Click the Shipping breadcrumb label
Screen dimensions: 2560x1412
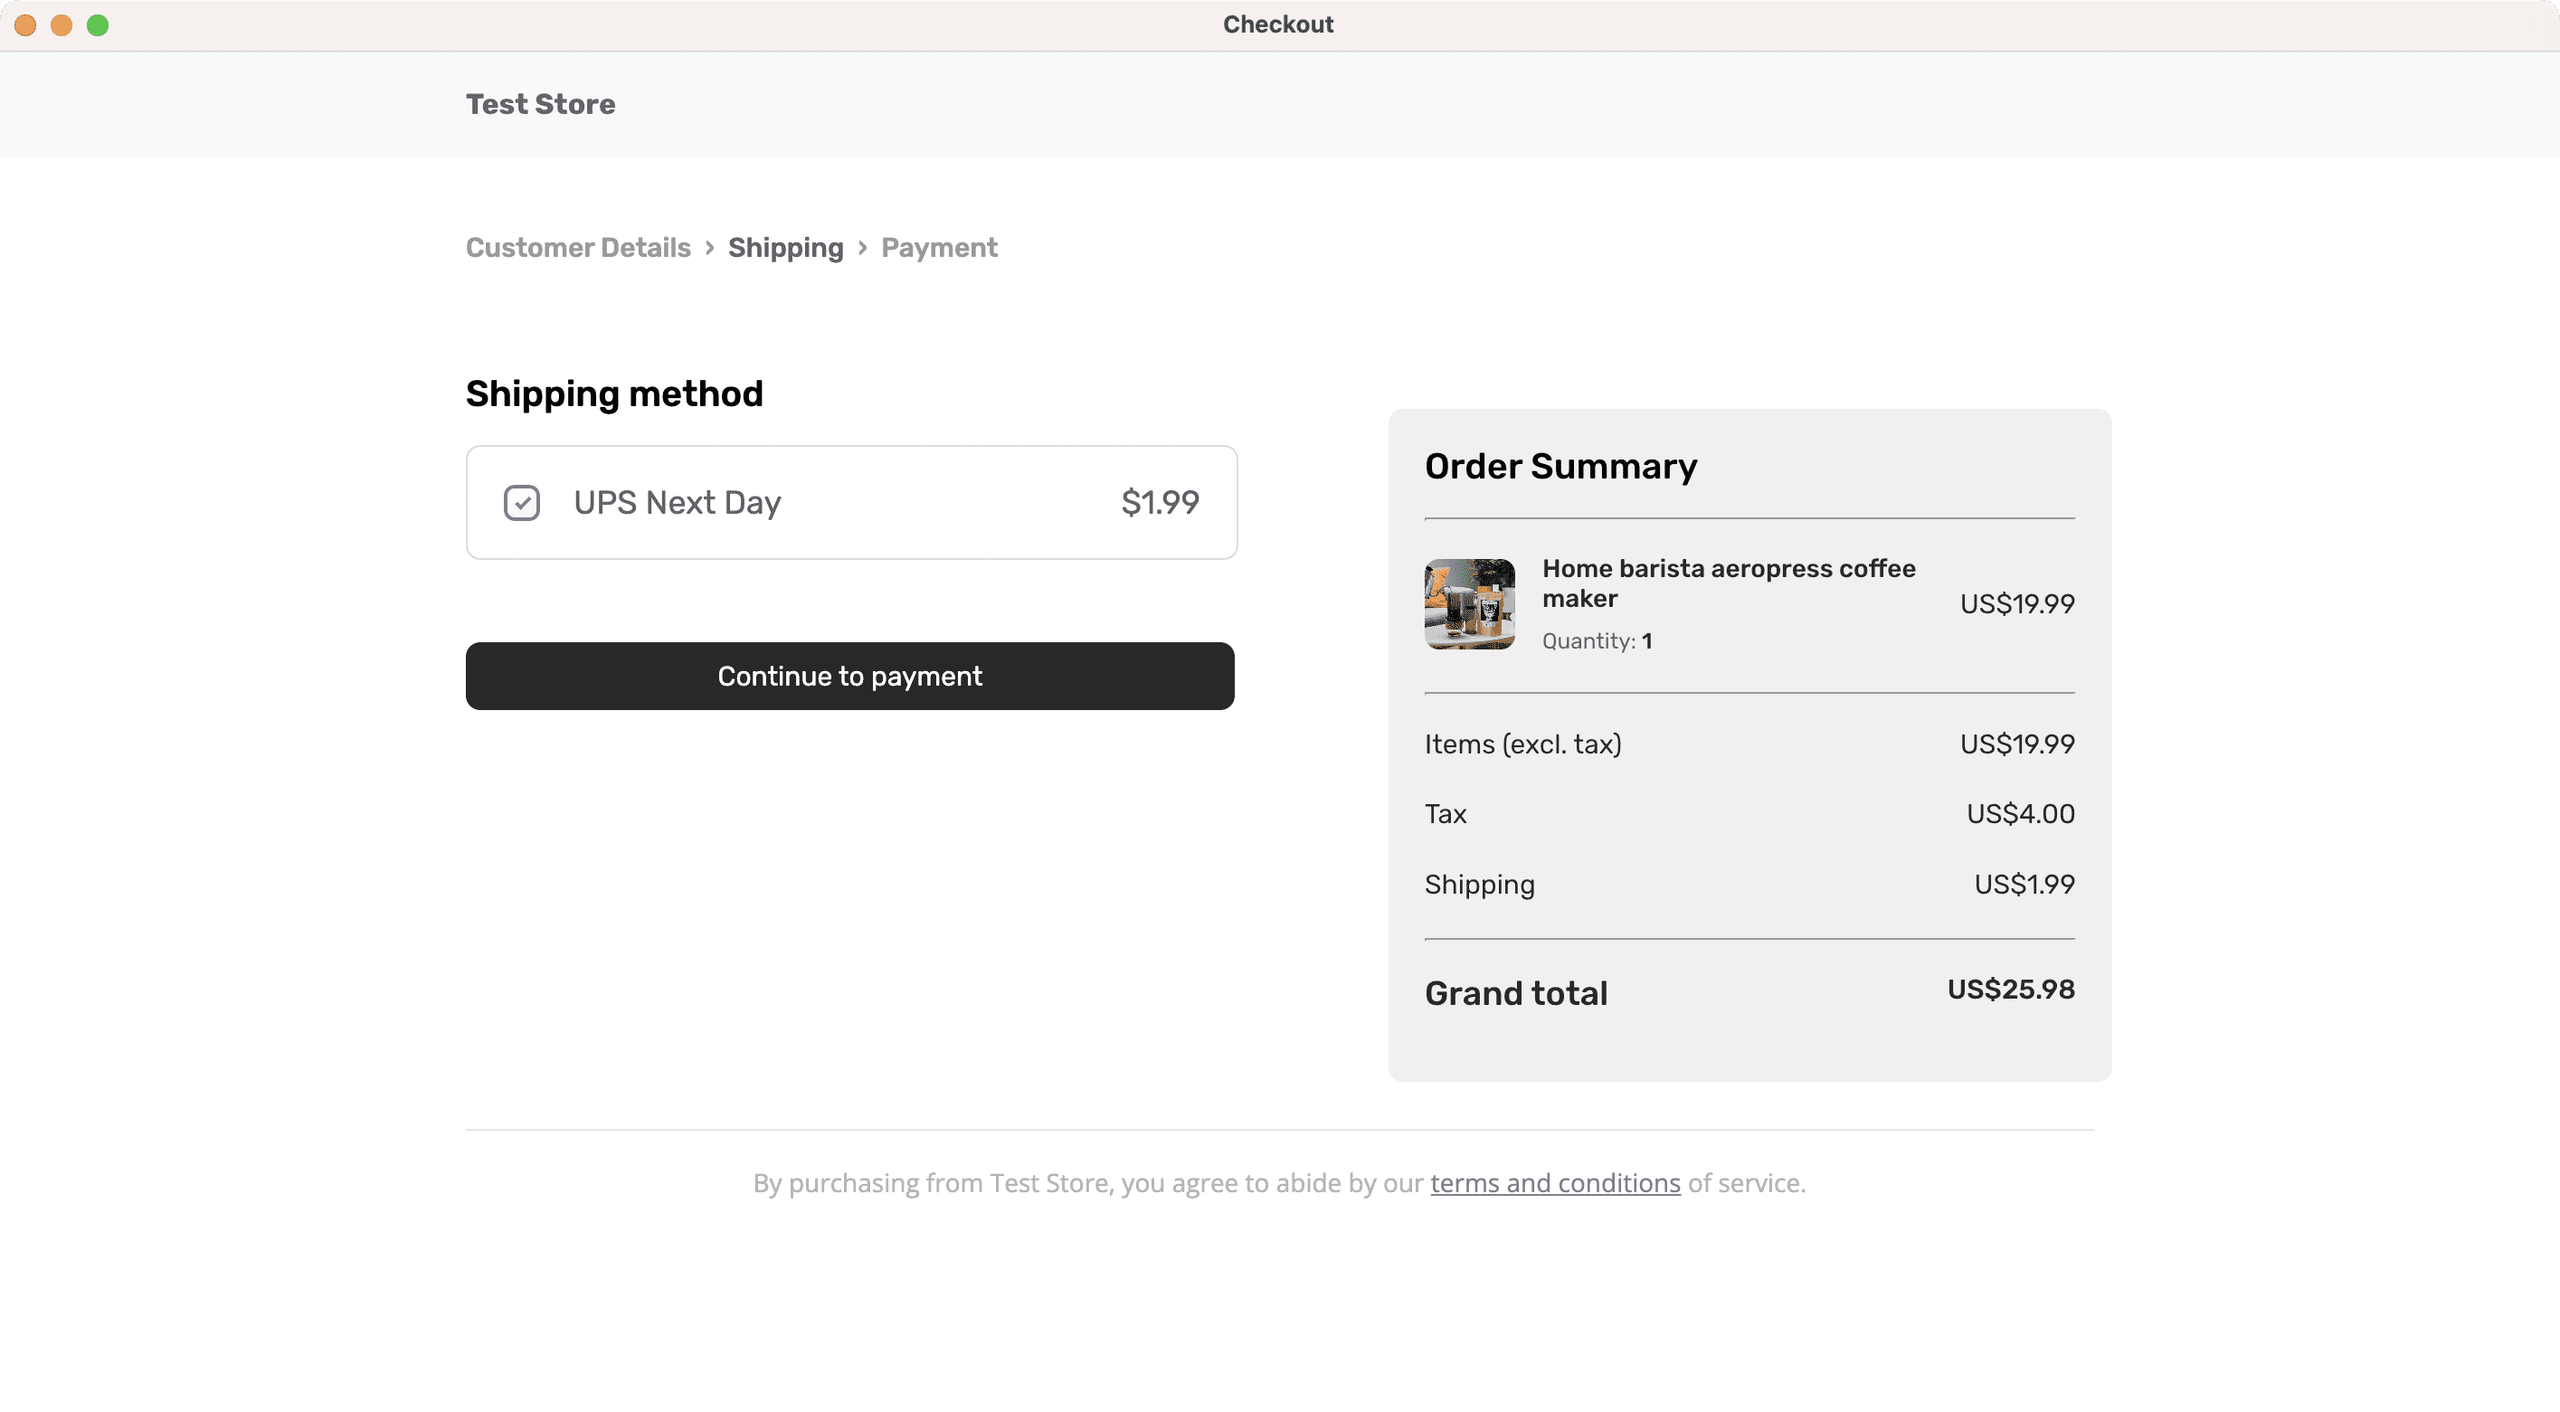[x=786, y=247]
